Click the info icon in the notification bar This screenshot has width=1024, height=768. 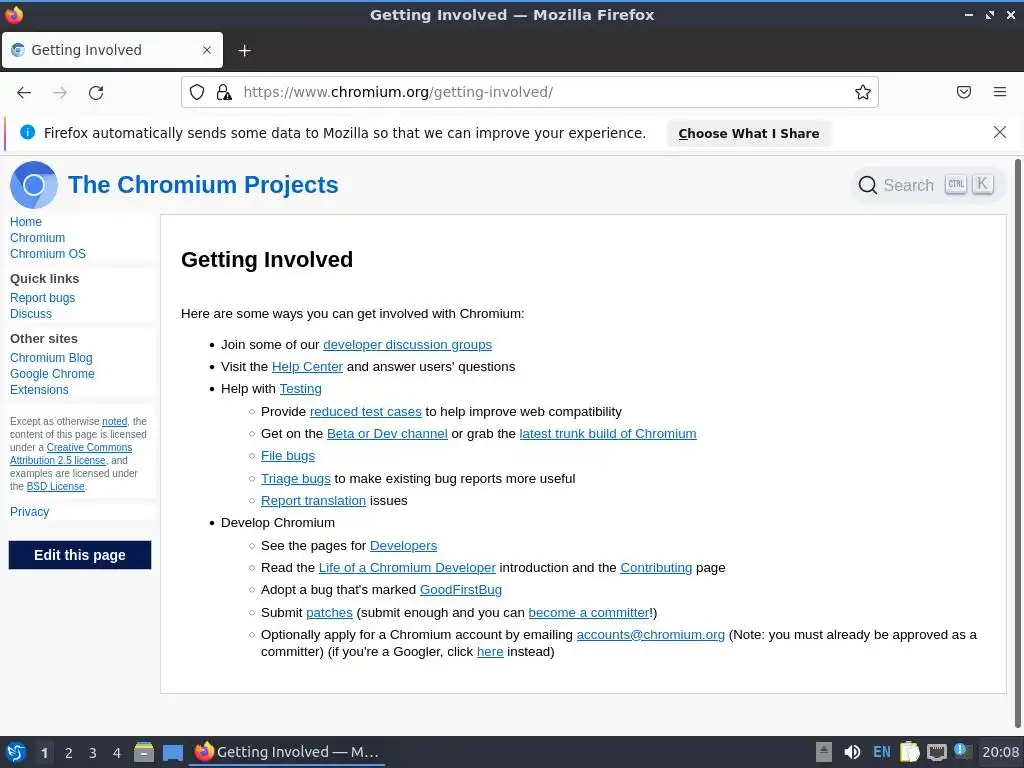coord(27,133)
